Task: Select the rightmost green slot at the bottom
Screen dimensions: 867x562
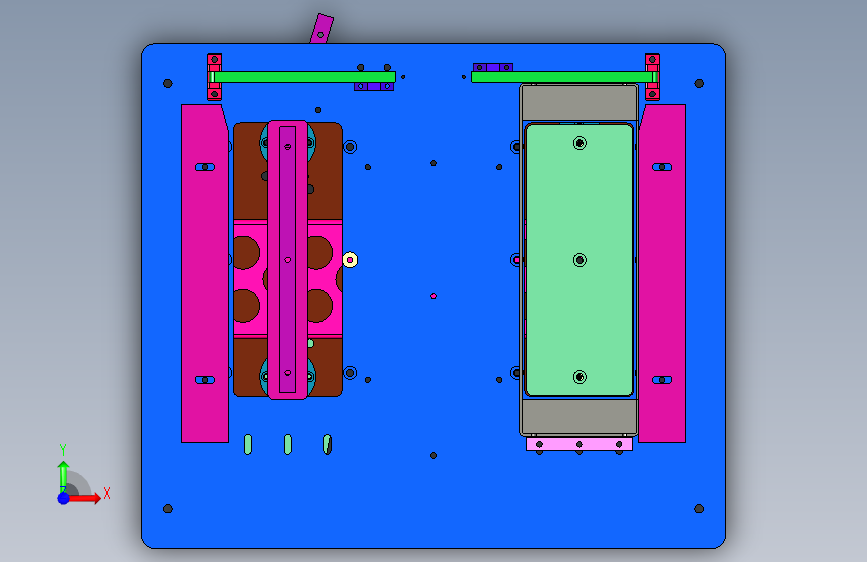Action: [327, 444]
